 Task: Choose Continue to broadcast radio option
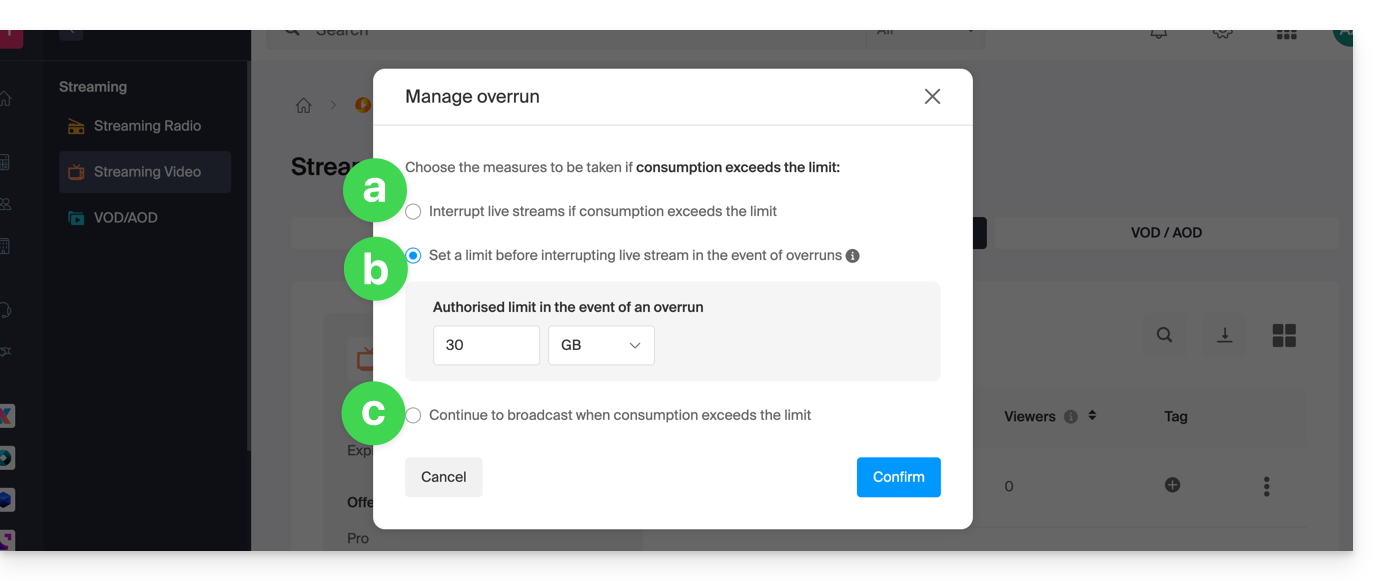414,415
